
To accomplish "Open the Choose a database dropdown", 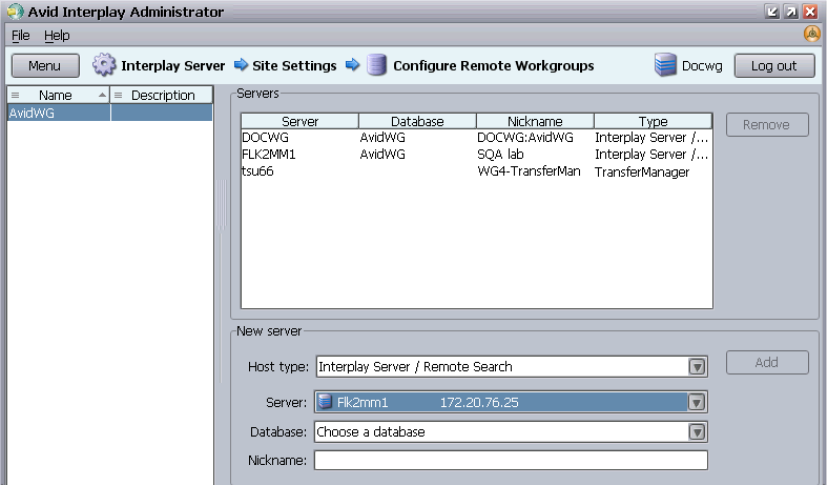I will point(699,432).
